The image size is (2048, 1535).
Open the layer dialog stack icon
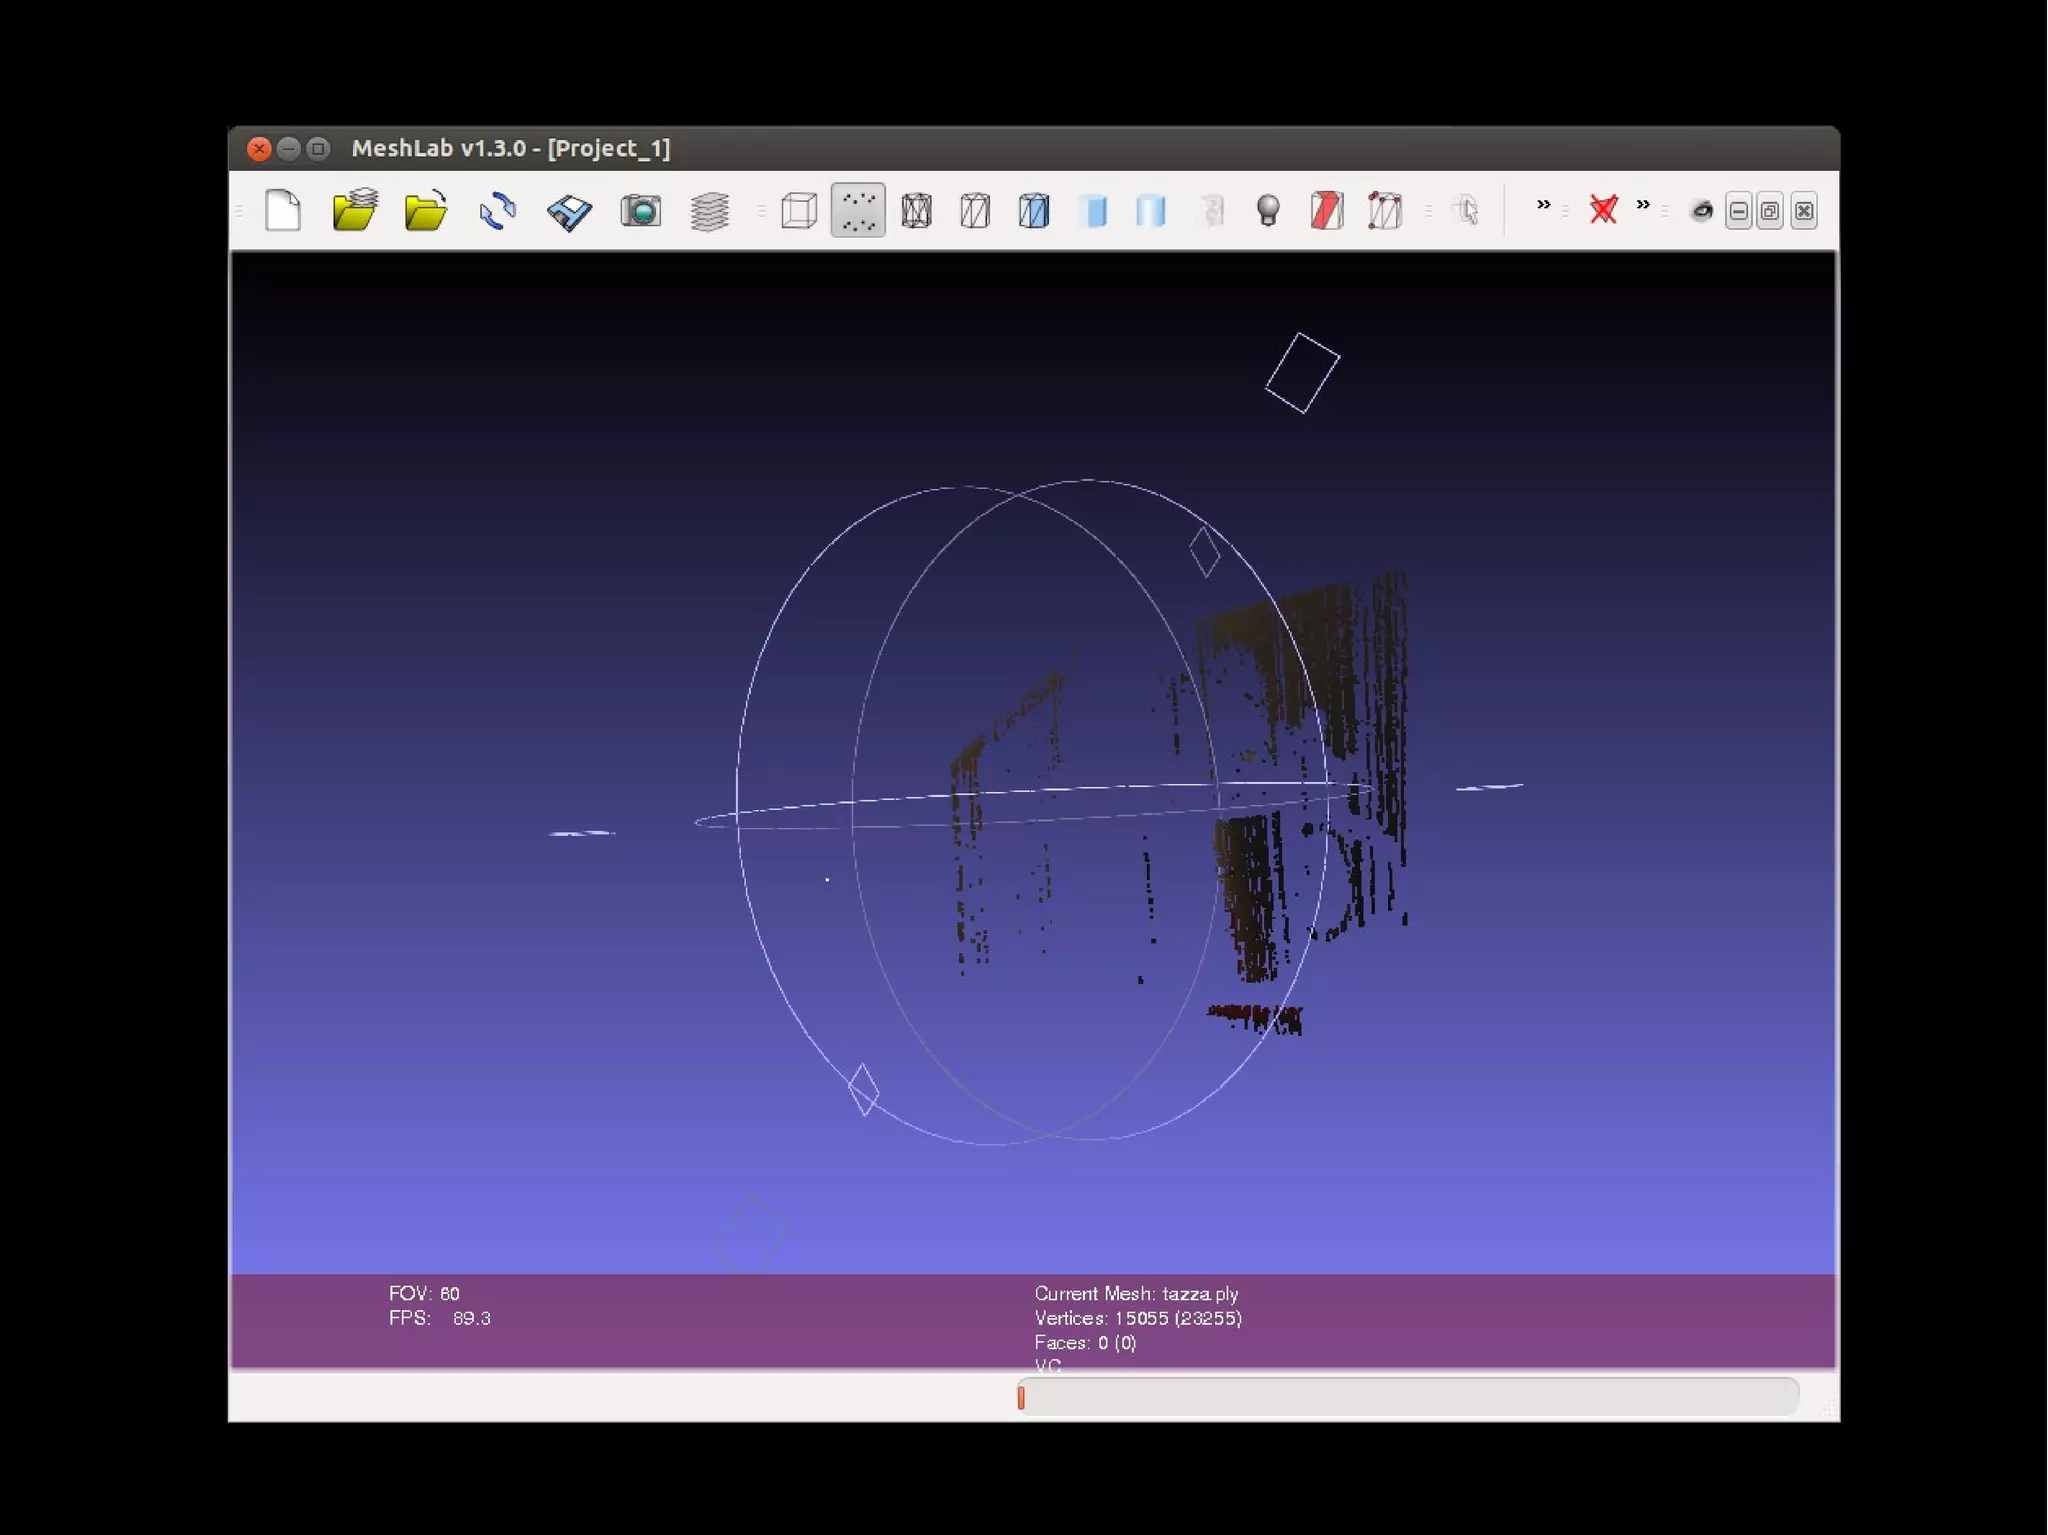coord(710,211)
